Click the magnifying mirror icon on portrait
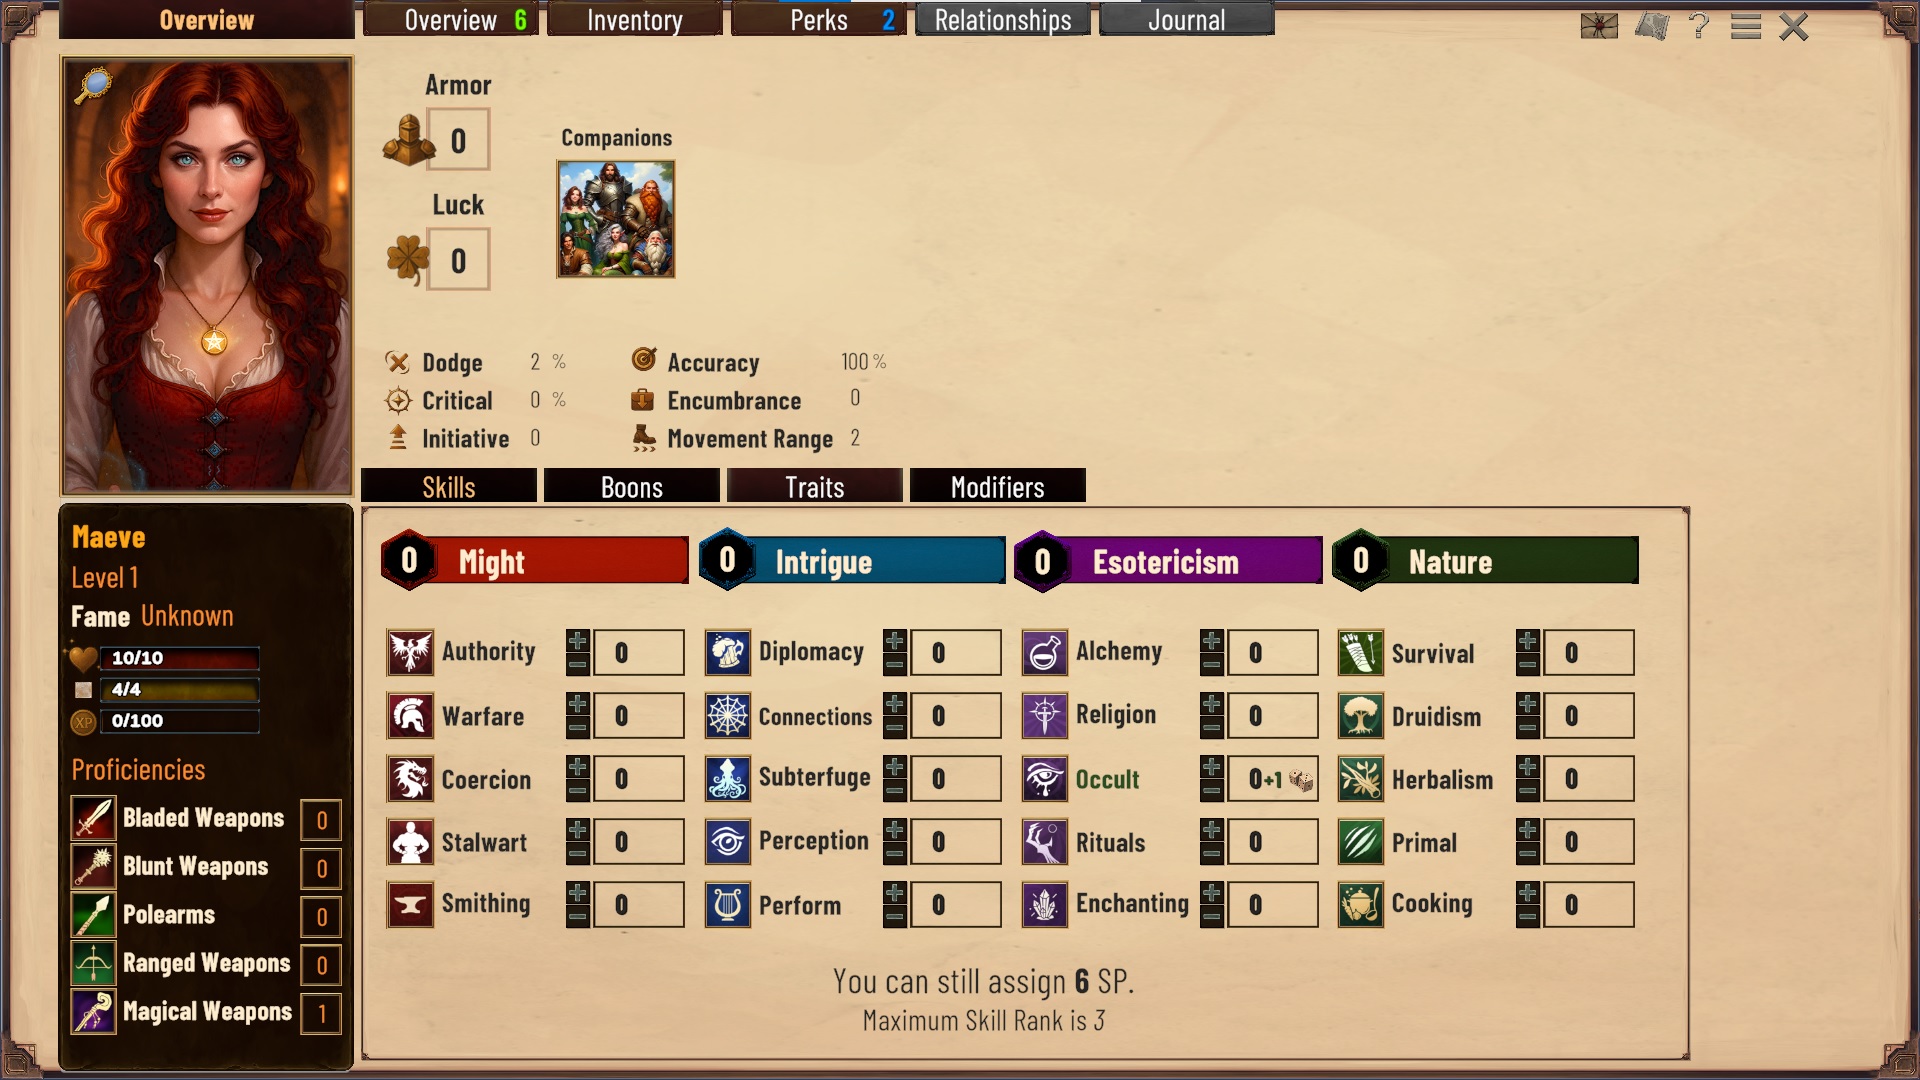 (x=93, y=86)
